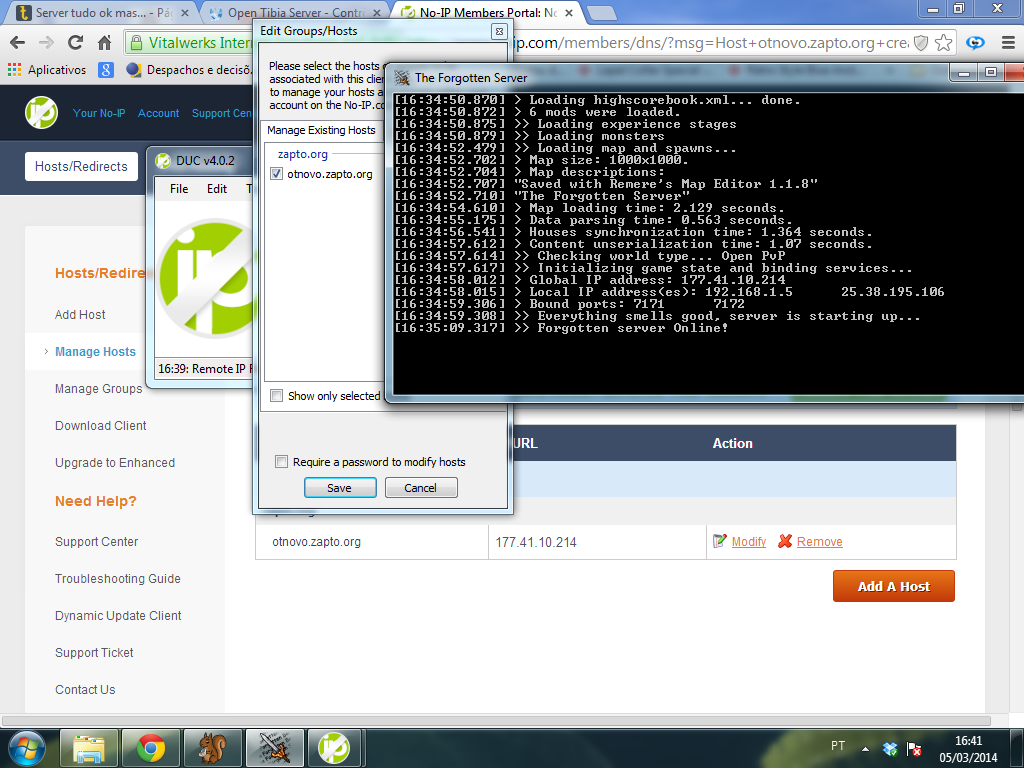Screen dimensions: 1024x768
Task: Open Manage Groups in sidebar
Action: tap(99, 389)
